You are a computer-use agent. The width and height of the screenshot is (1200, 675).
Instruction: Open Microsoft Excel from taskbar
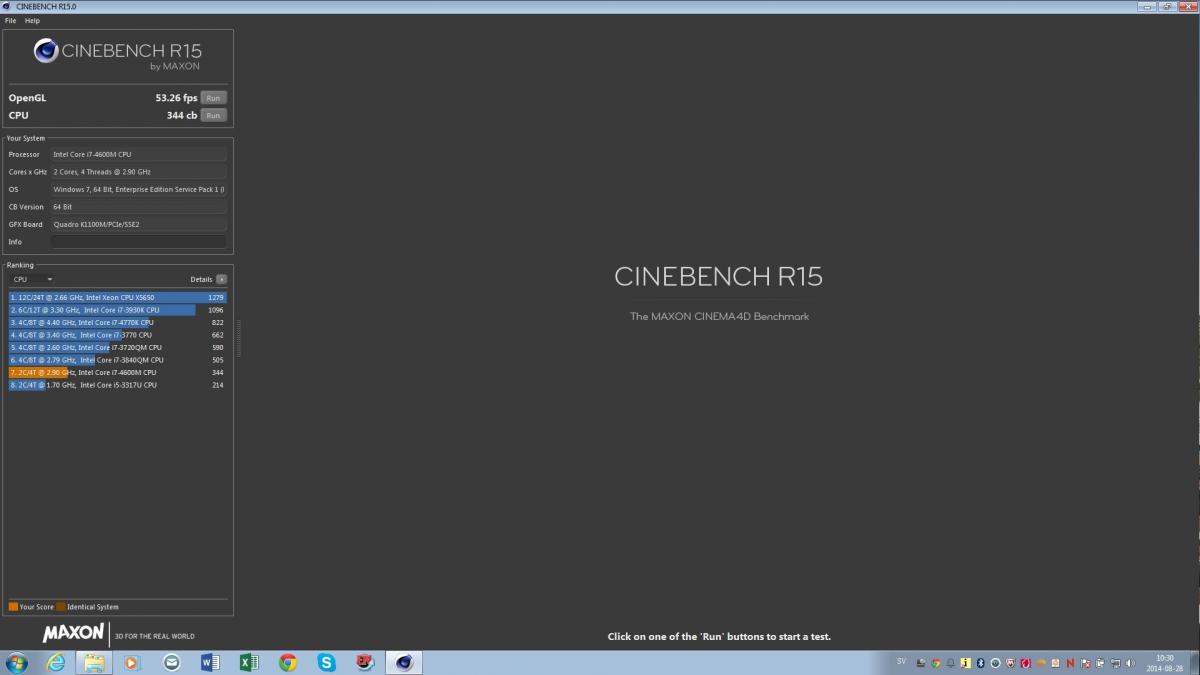[249, 662]
